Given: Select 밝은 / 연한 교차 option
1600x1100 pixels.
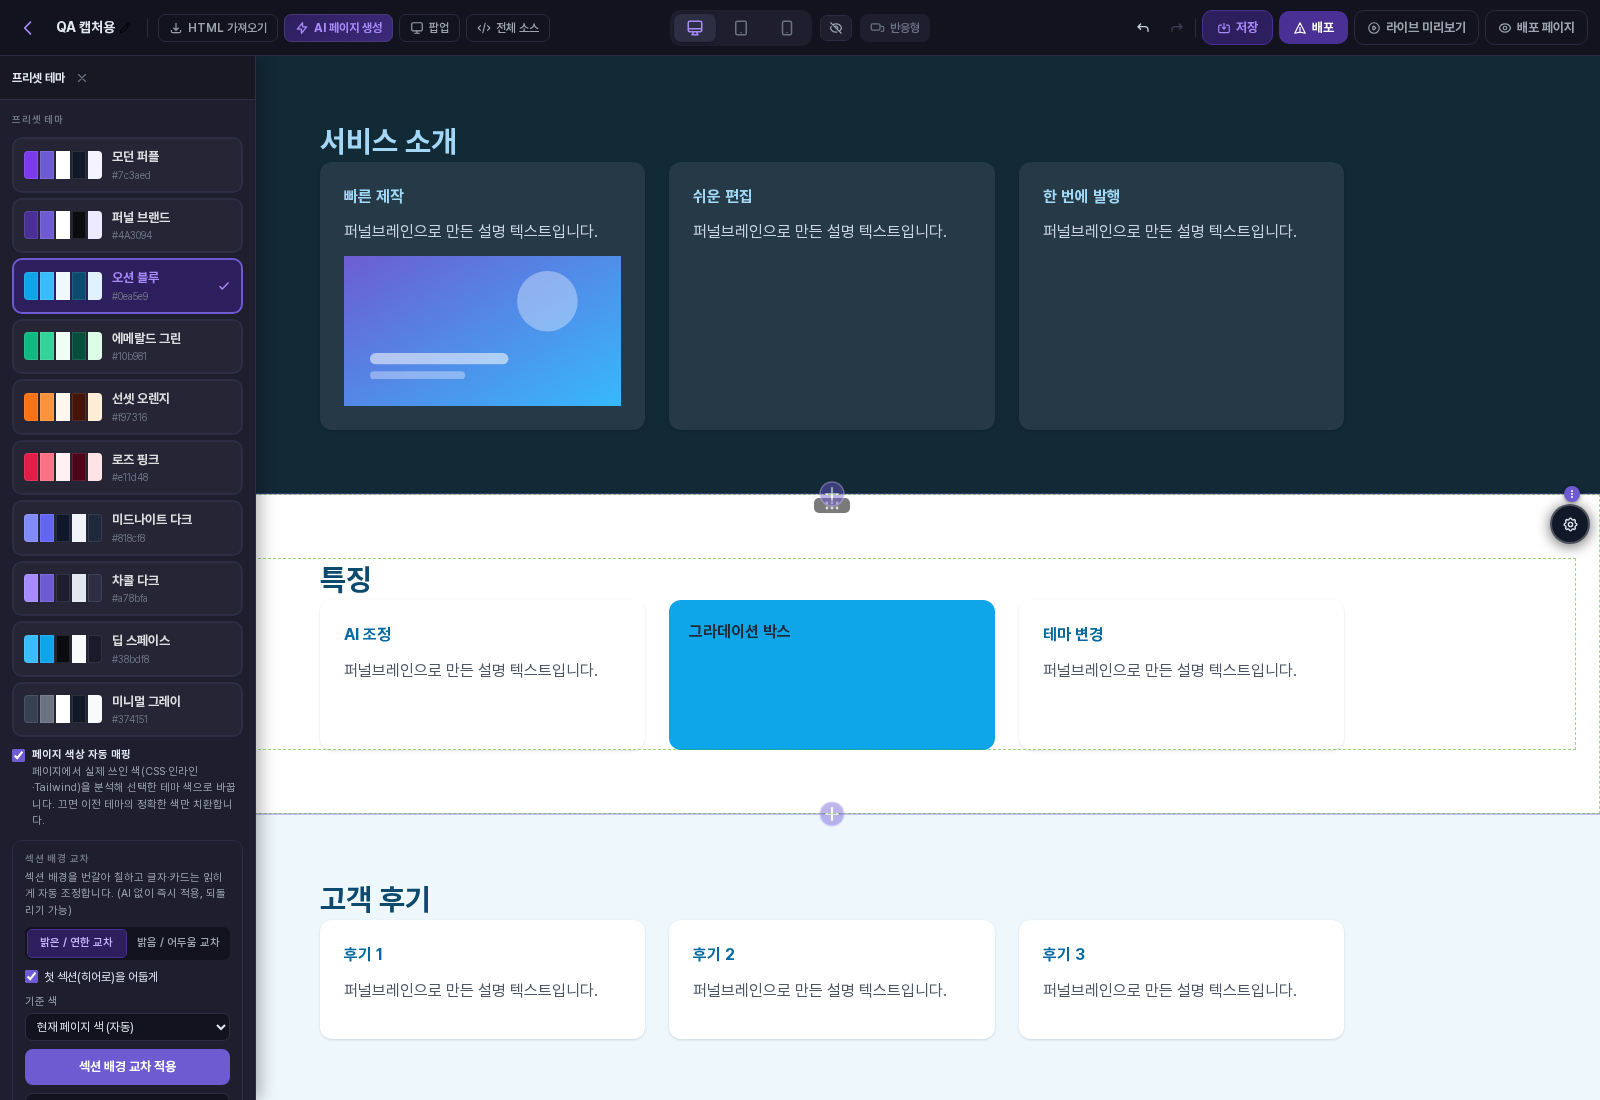Looking at the screenshot, I should (77, 942).
